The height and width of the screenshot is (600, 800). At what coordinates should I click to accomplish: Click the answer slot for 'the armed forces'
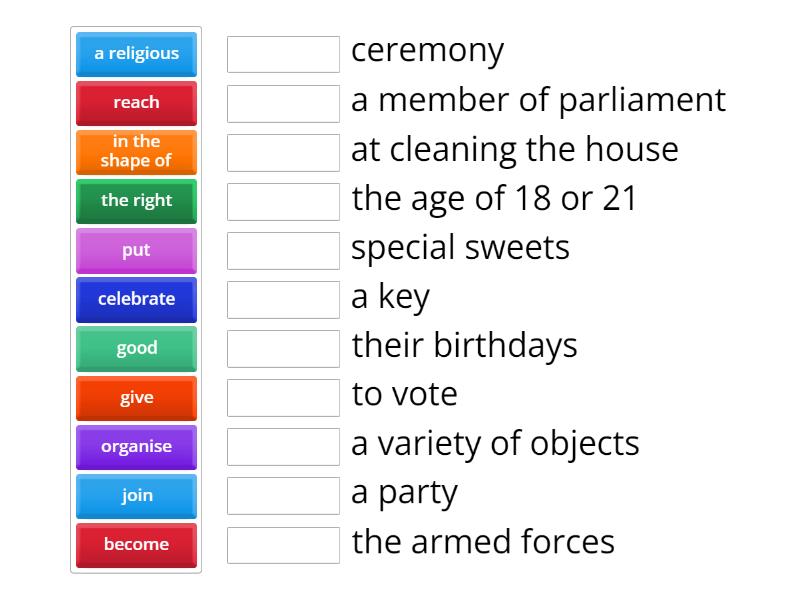[x=283, y=545]
